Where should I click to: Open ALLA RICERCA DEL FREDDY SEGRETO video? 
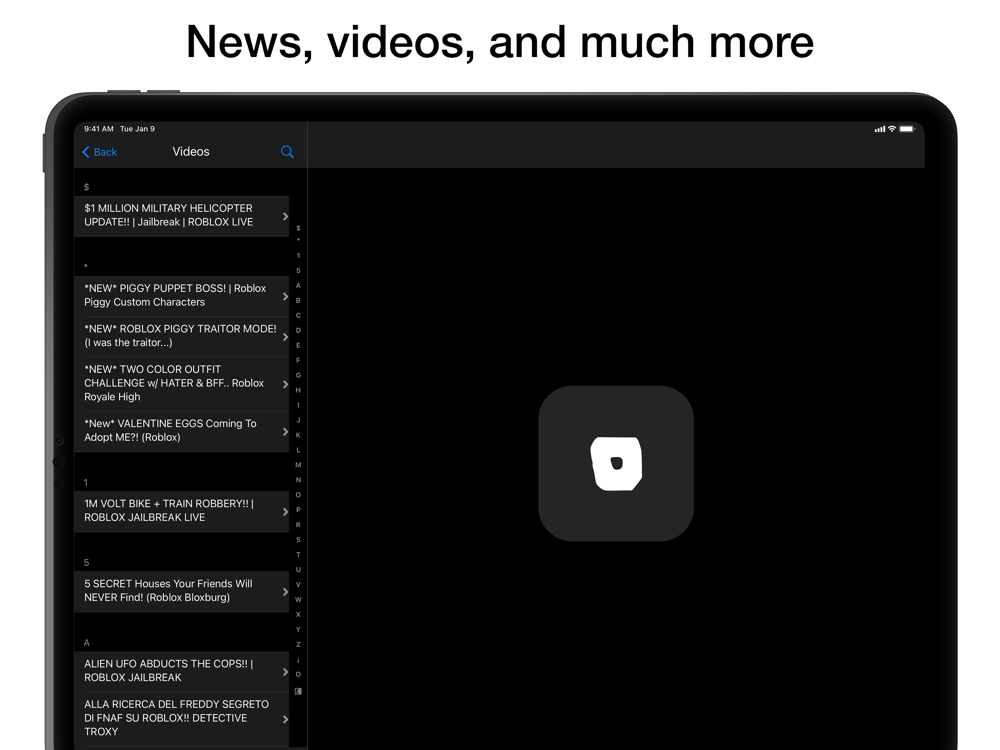(182, 718)
